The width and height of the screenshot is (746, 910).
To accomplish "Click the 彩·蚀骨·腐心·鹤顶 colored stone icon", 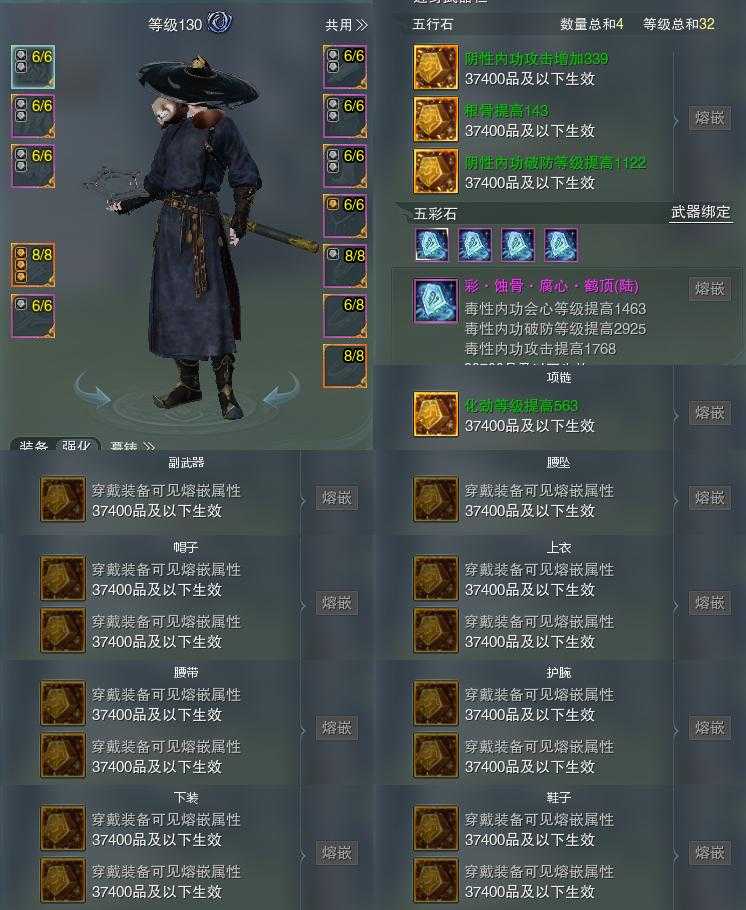I will pos(435,301).
